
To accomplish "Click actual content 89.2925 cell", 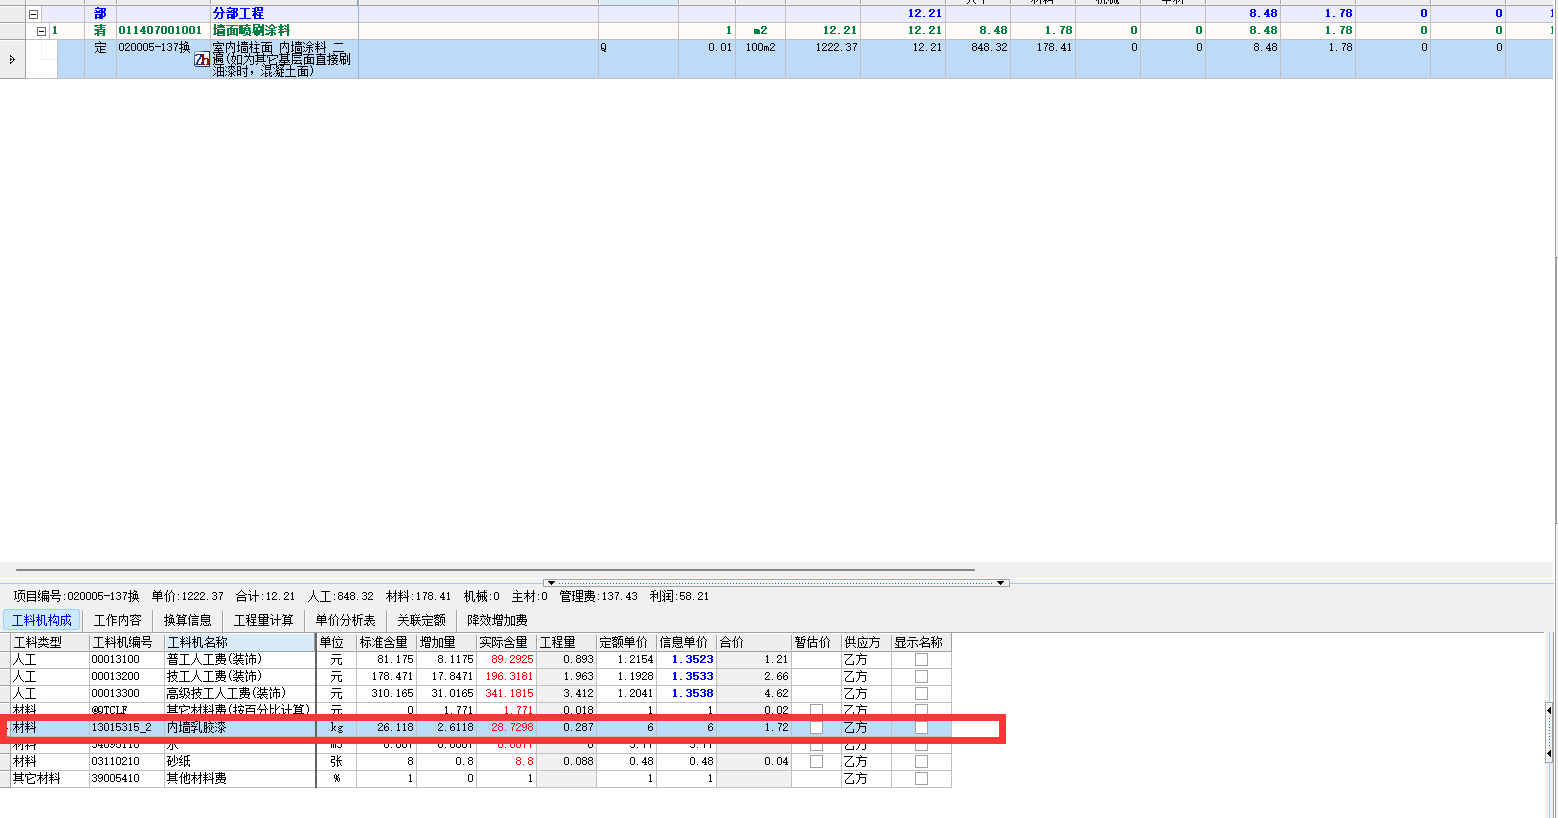I will [x=509, y=660].
